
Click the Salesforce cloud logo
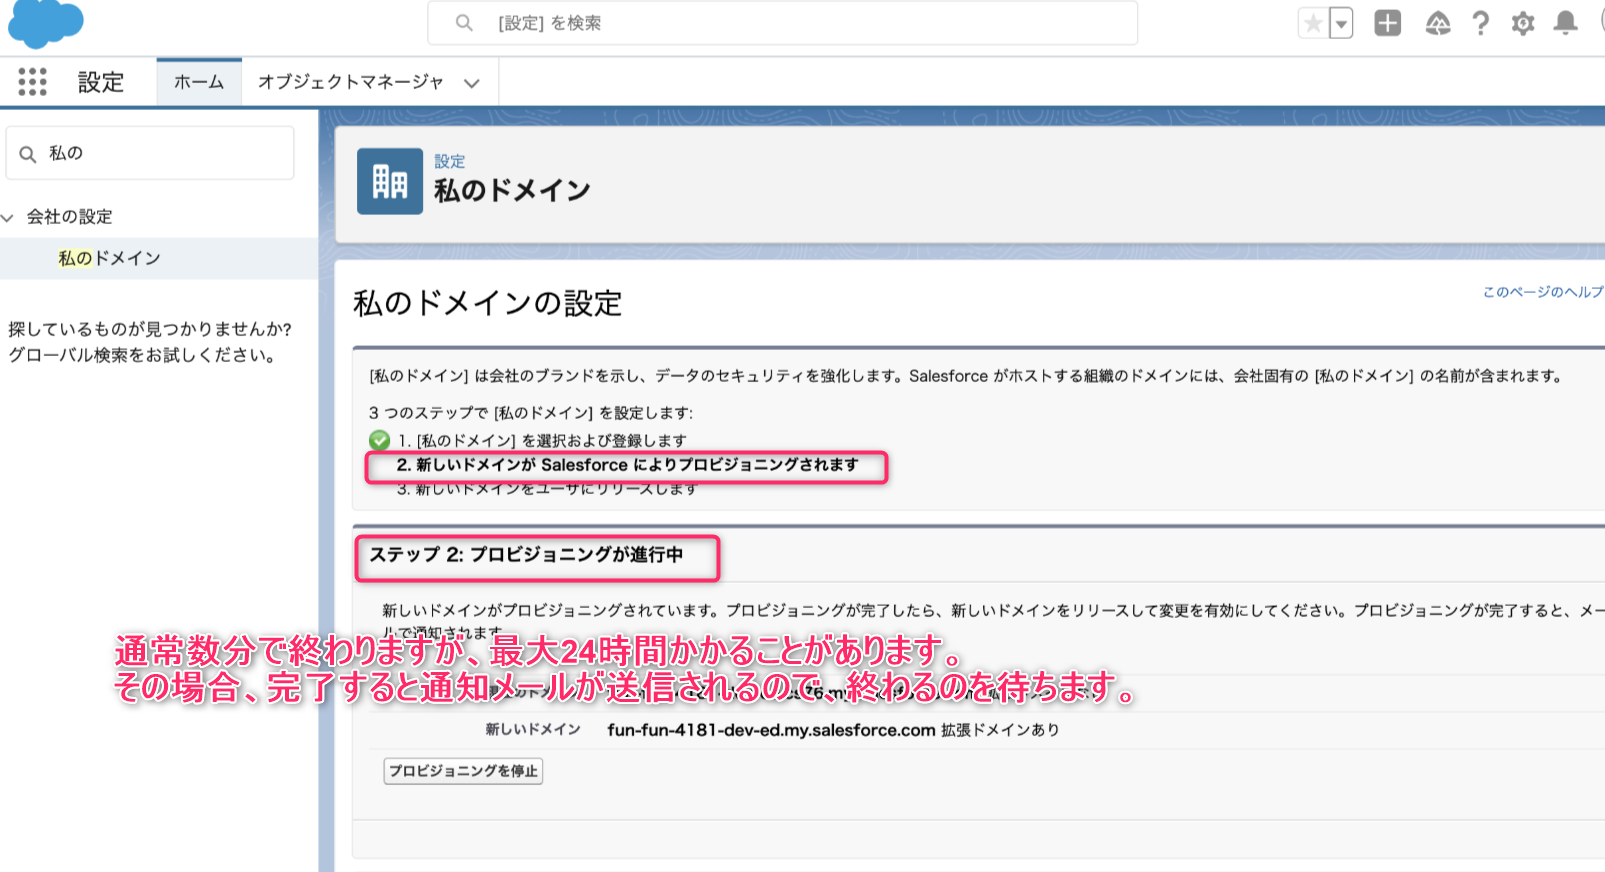[45, 22]
